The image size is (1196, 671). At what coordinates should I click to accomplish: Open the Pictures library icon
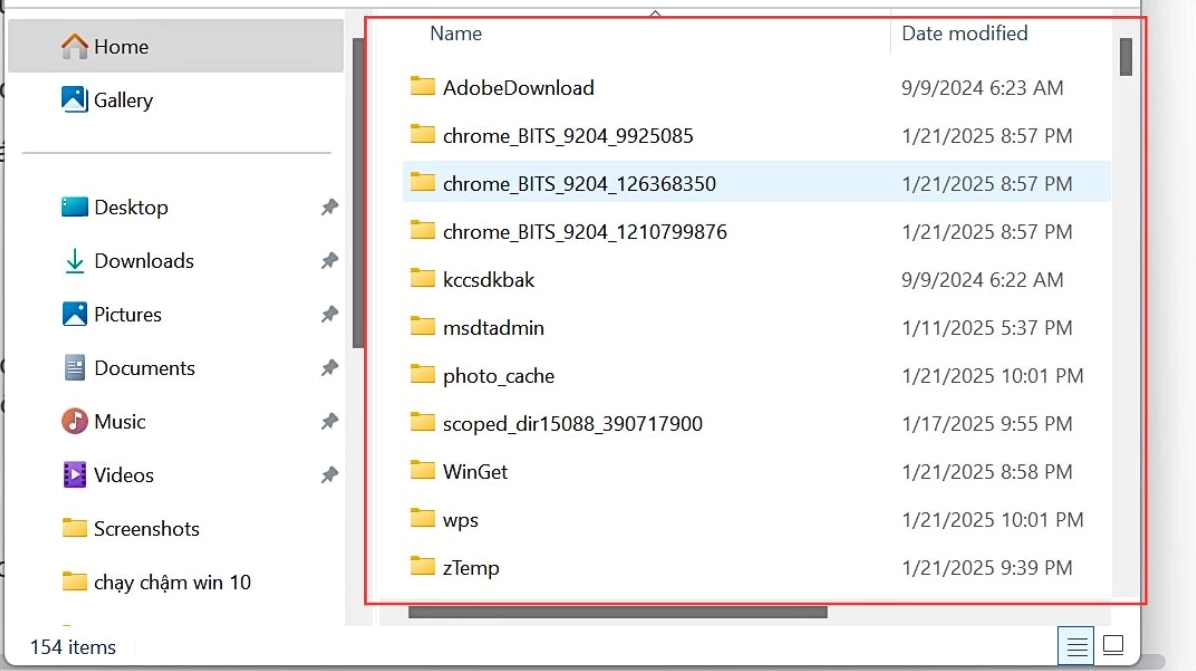74,315
